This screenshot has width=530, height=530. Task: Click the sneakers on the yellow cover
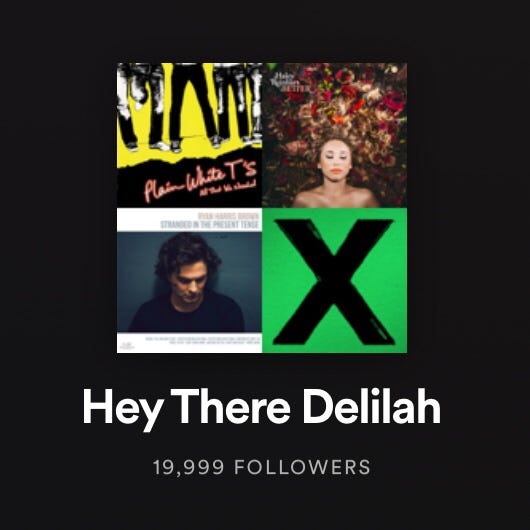(189, 144)
